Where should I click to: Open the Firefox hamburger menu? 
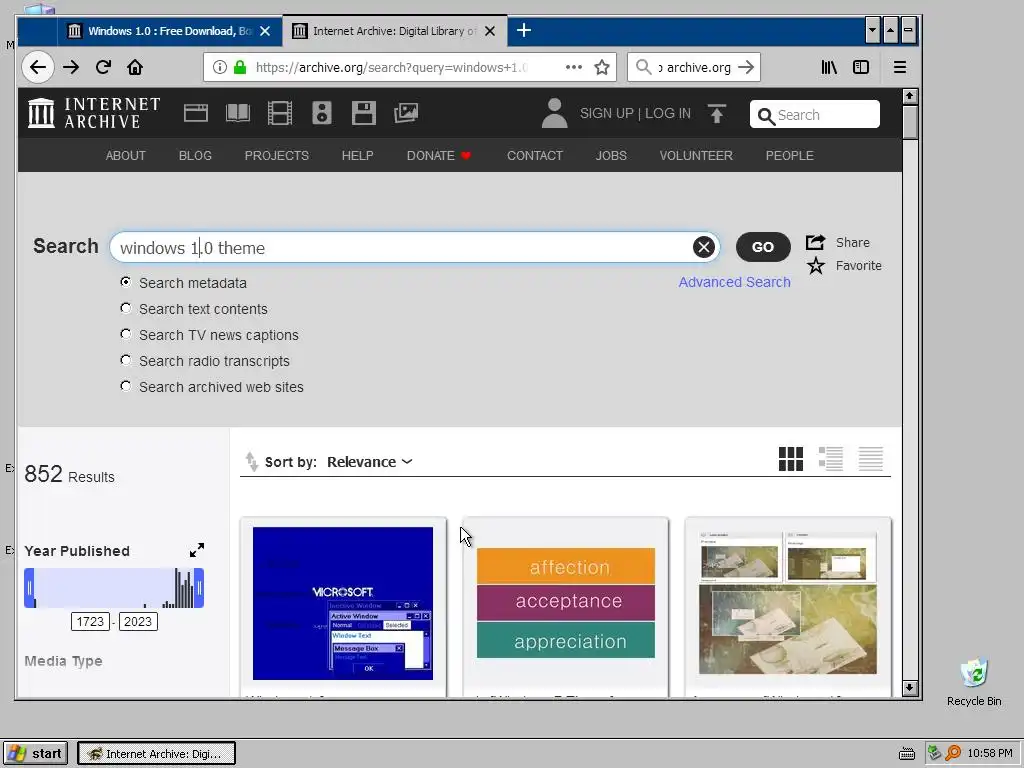tap(900, 67)
